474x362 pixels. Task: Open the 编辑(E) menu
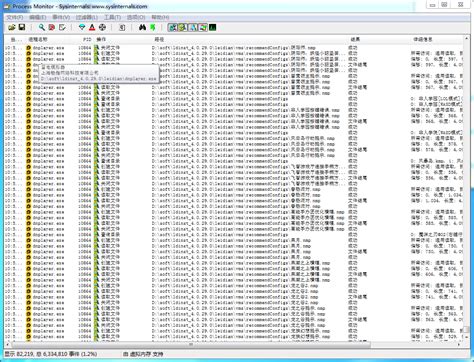[x=38, y=17]
